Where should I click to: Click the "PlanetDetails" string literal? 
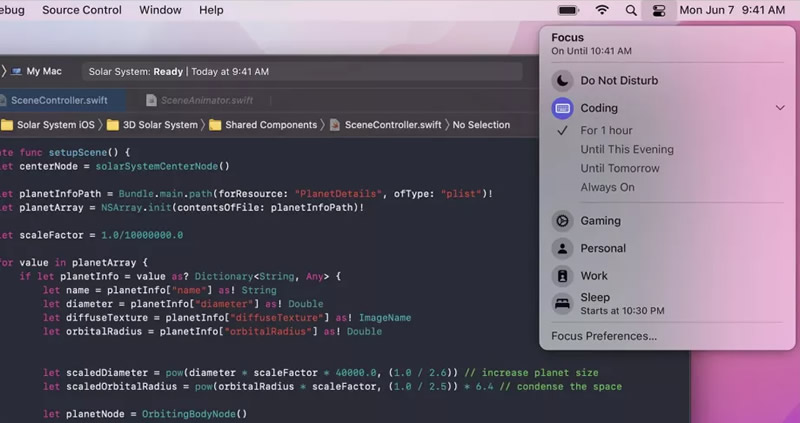pos(339,194)
